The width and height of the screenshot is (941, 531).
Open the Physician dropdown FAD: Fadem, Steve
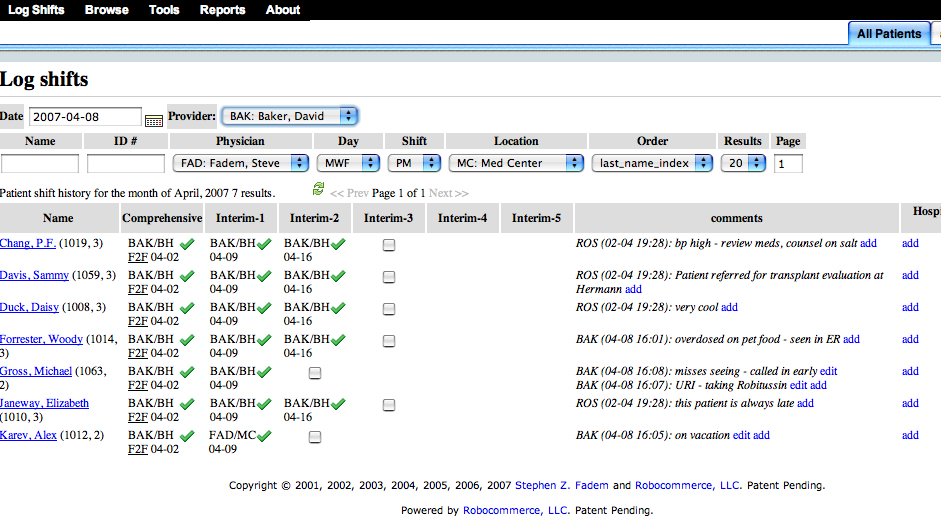pyautogui.click(x=241, y=163)
